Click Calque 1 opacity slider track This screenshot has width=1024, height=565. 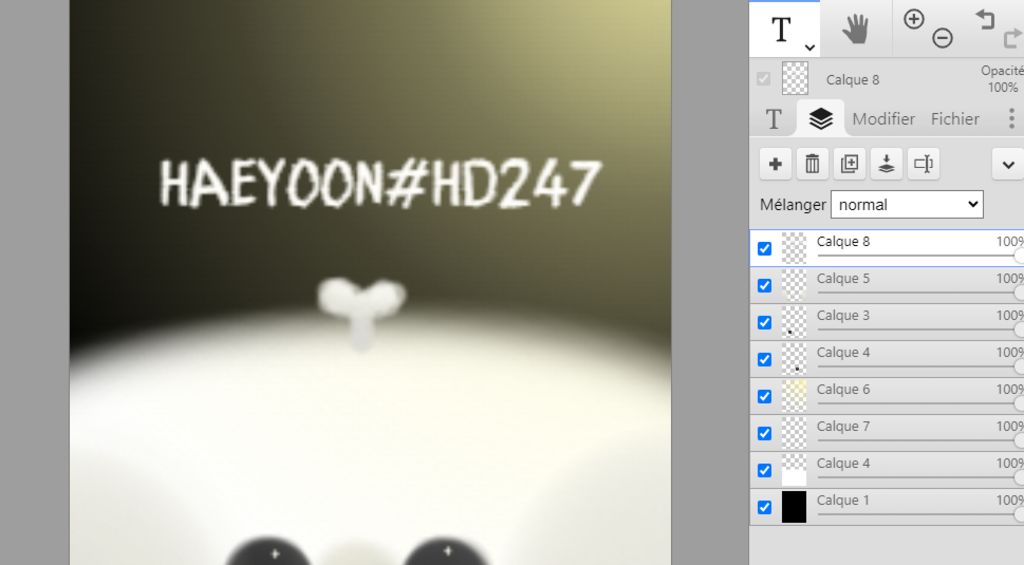click(920, 515)
